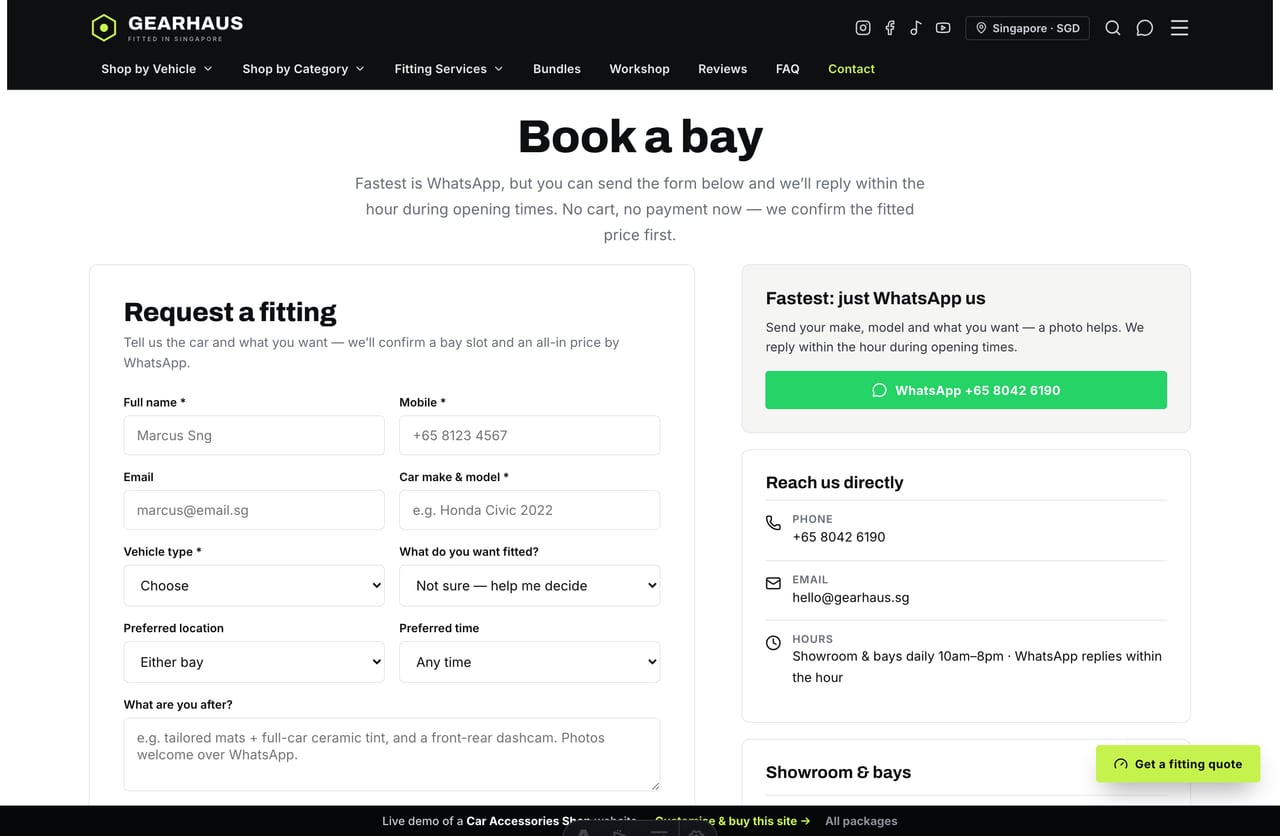The height and width of the screenshot is (836, 1280).
Task: Focus the Car make & model field
Action: coord(529,510)
